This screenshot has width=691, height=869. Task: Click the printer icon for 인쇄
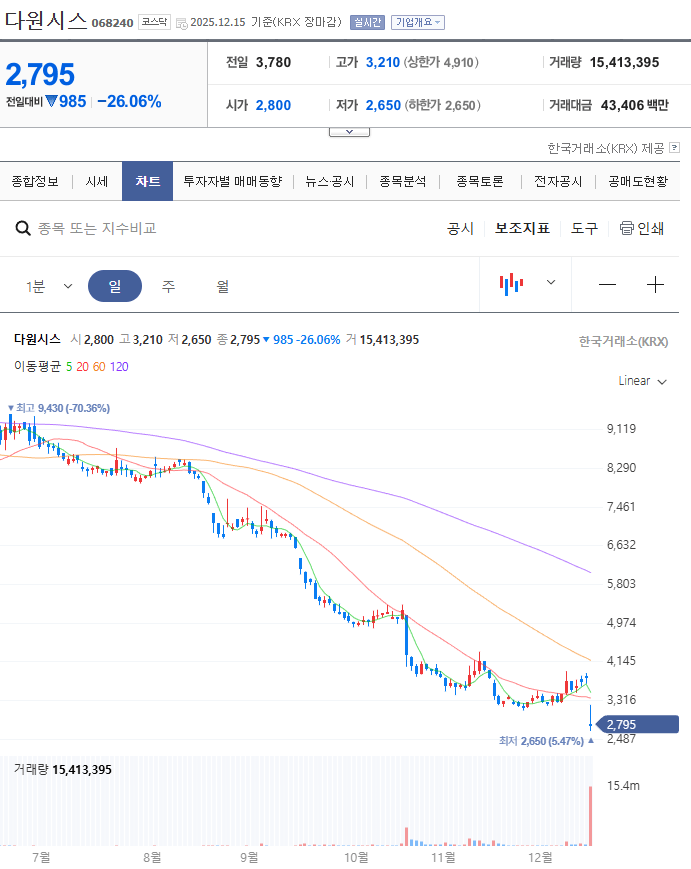pos(627,228)
